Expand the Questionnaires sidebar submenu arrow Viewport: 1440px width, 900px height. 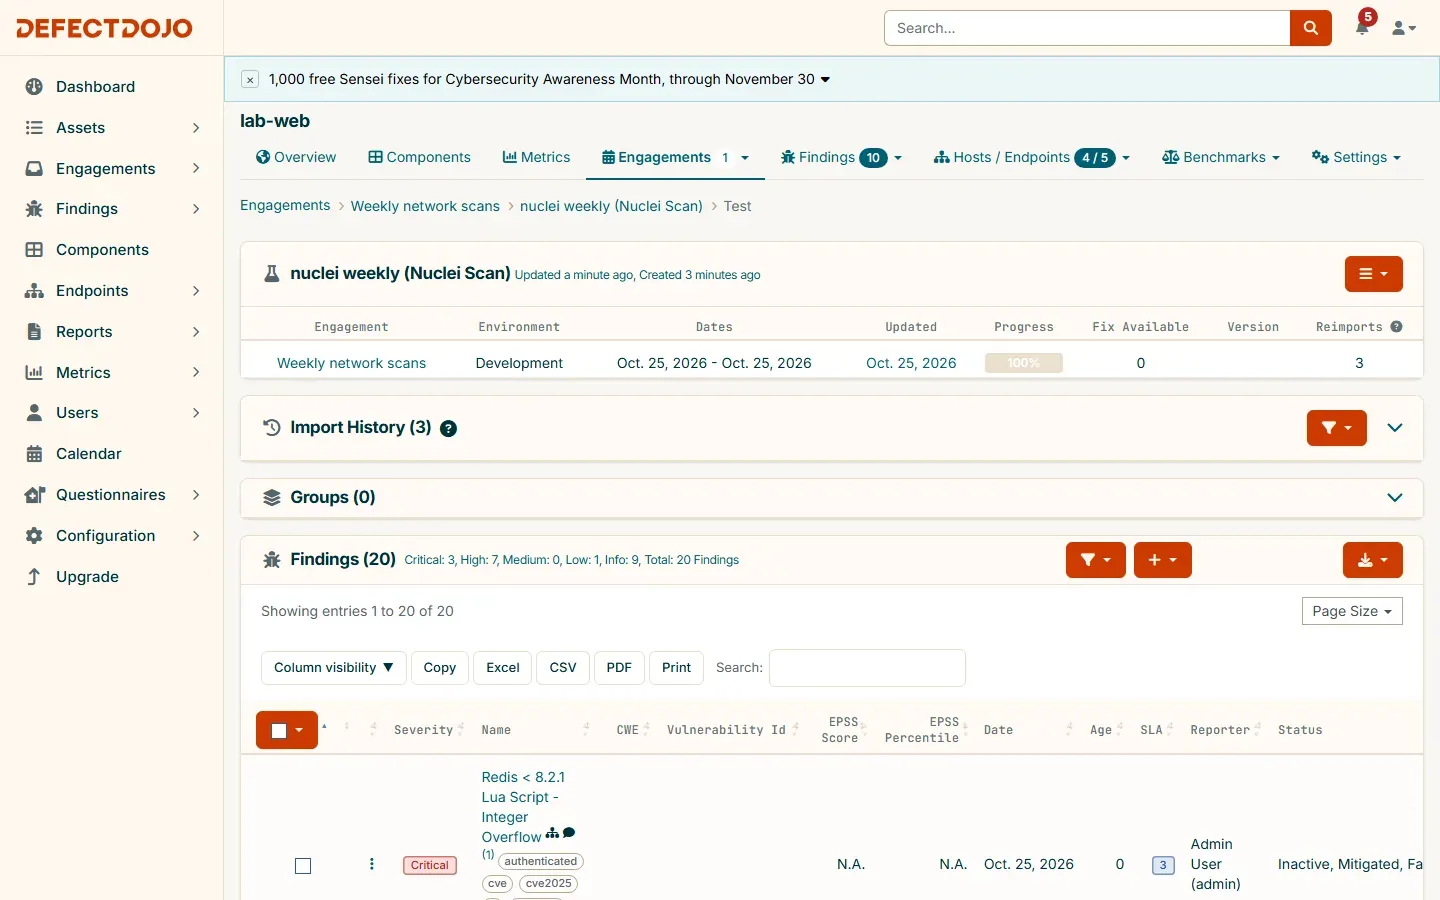[196, 495]
